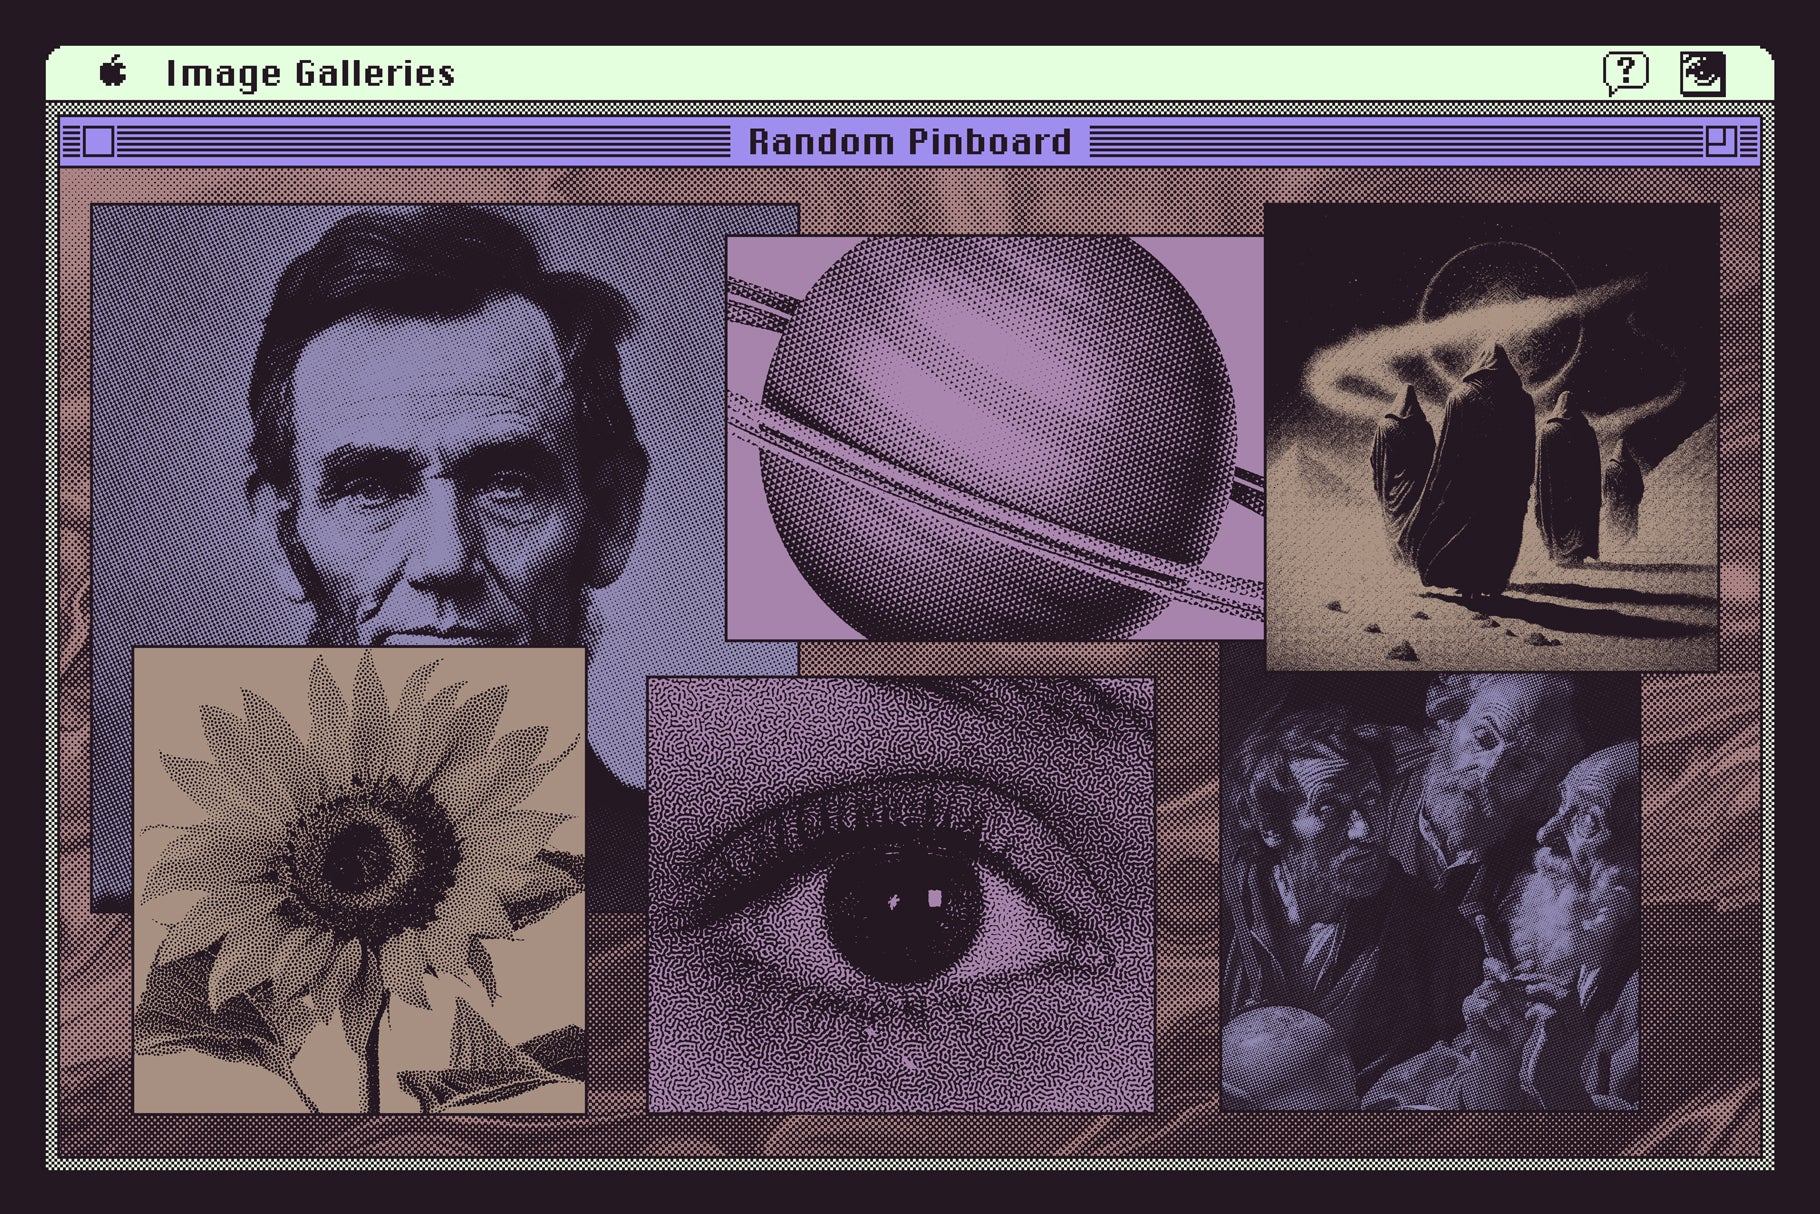The height and width of the screenshot is (1214, 1820).
Task: Open the Apple menu
Action: [x=113, y=73]
